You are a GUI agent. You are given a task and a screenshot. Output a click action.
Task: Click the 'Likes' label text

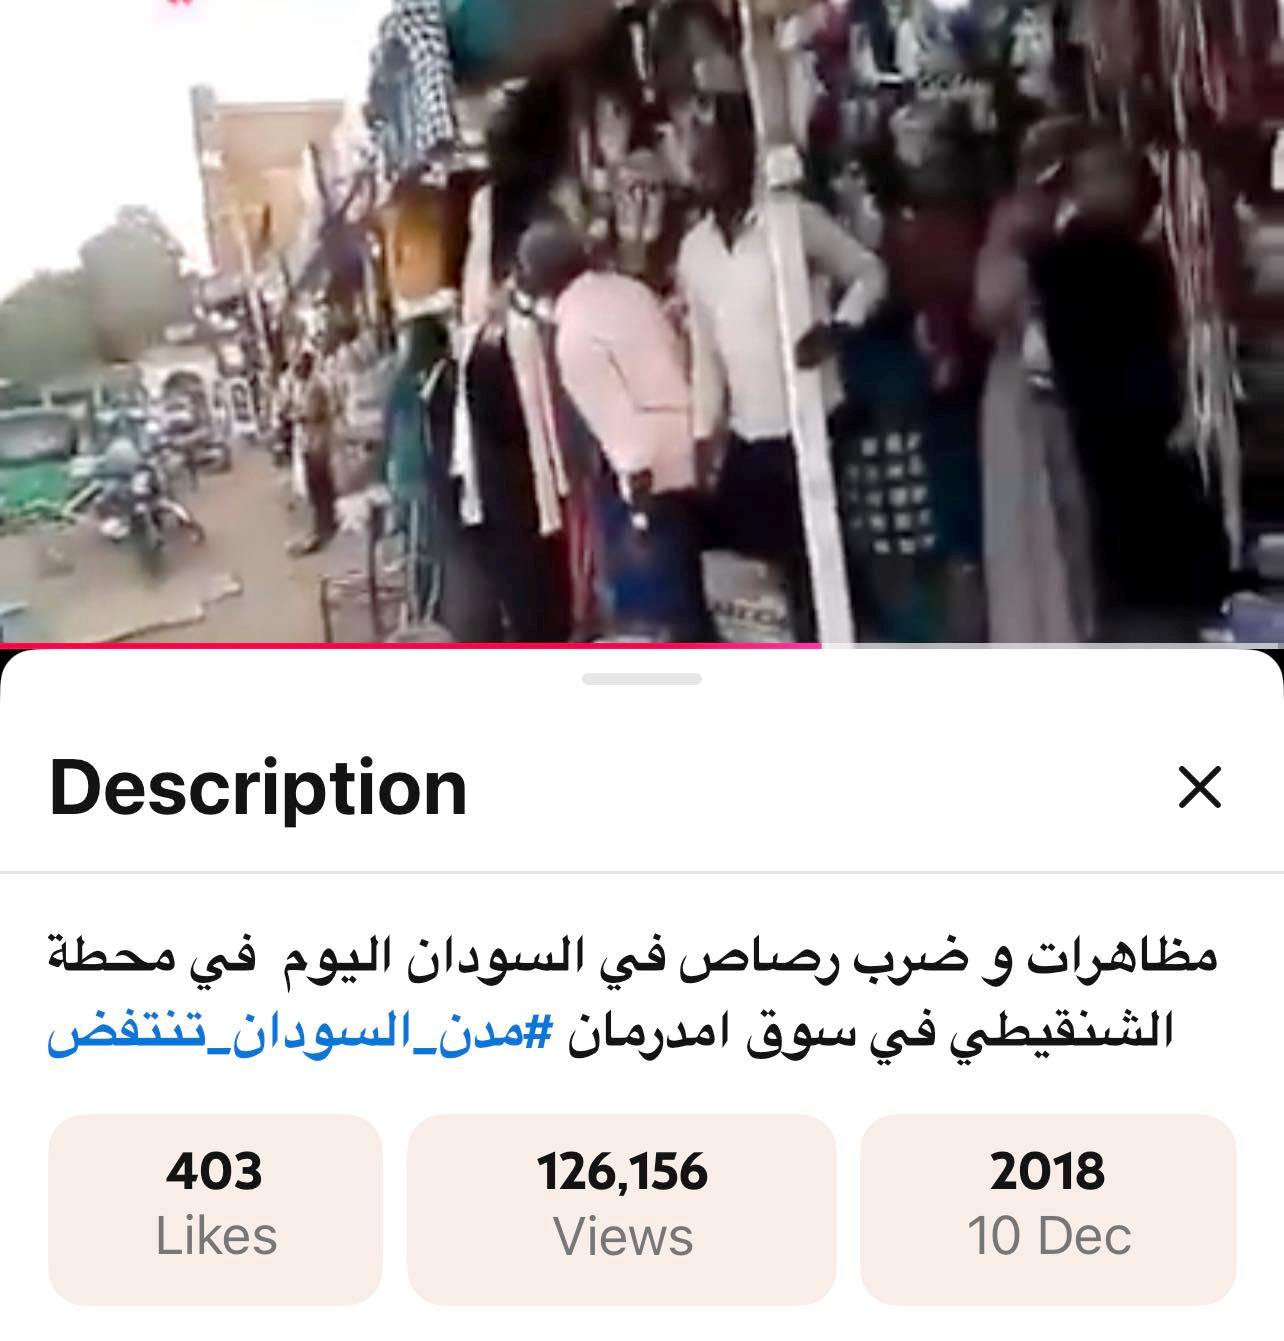click(x=216, y=1236)
